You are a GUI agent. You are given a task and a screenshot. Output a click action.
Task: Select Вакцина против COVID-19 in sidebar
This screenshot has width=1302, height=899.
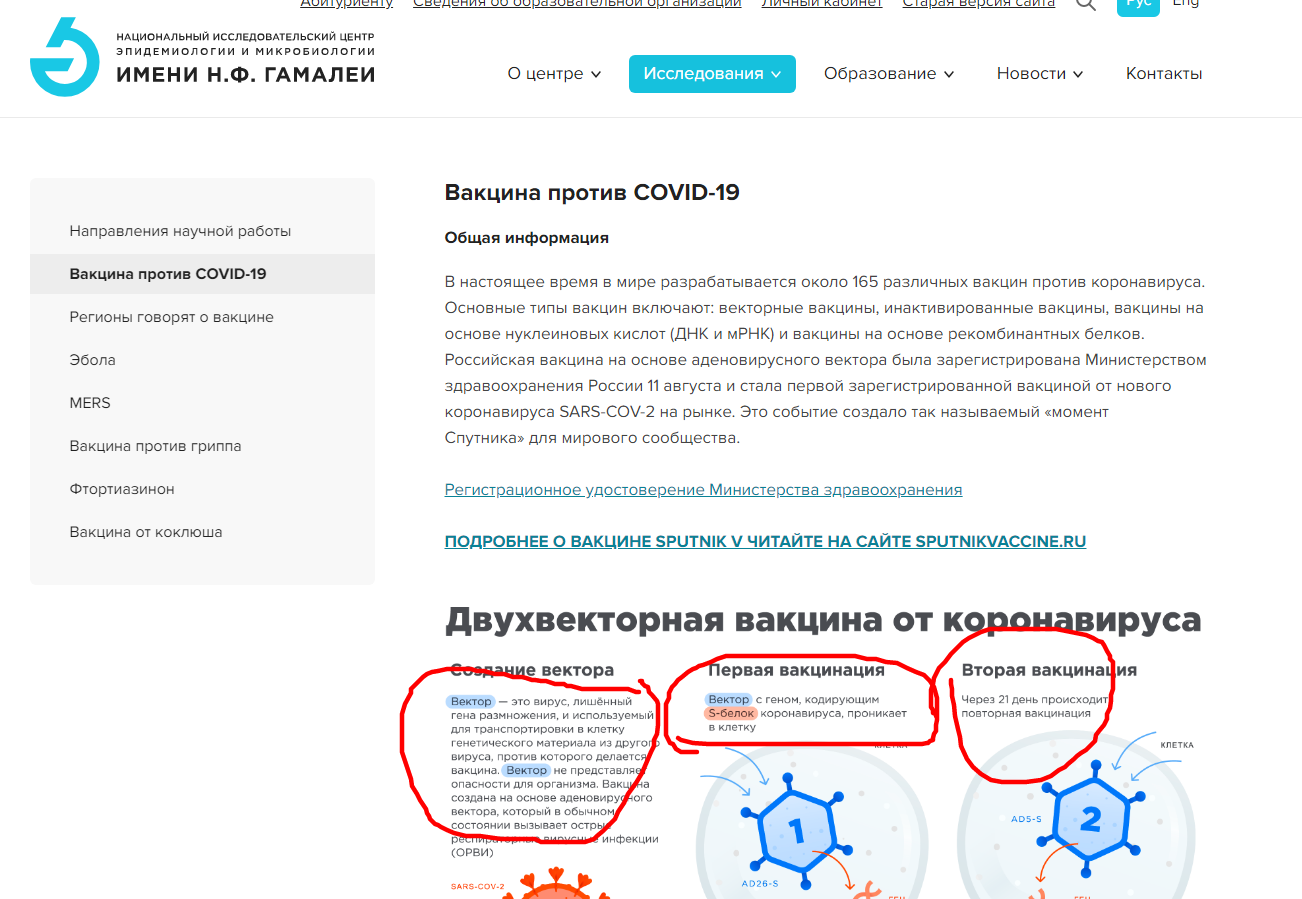point(202,274)
